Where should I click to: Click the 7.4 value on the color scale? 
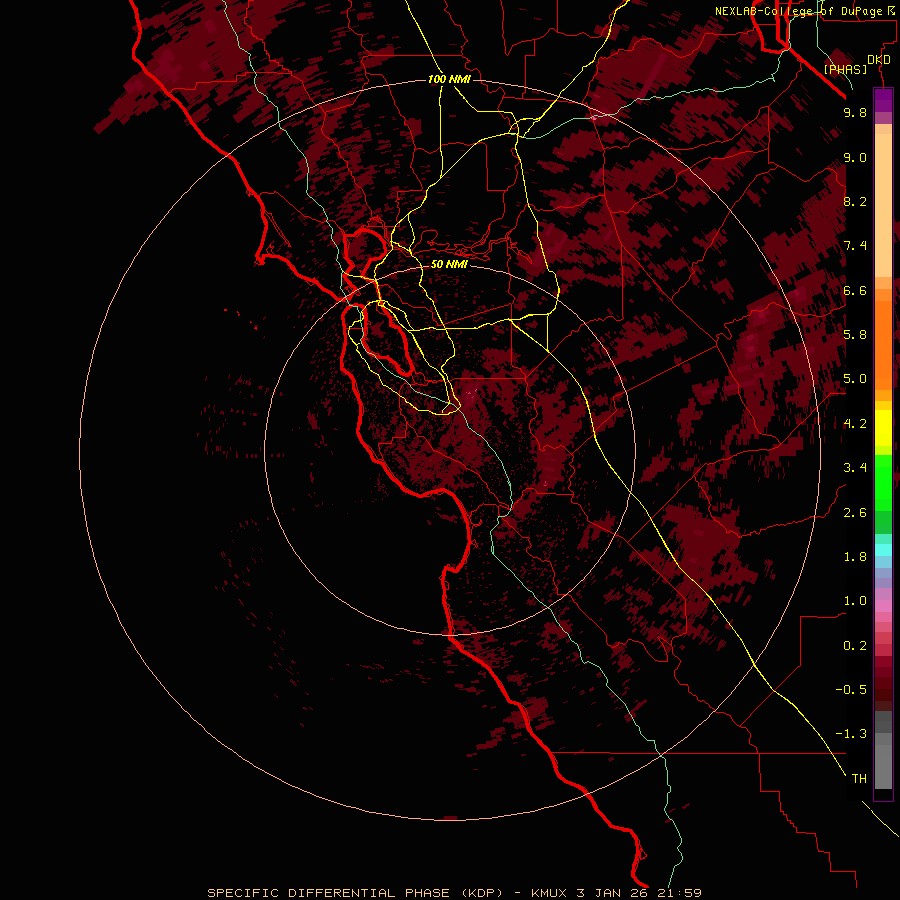click(x=855, y=246)
